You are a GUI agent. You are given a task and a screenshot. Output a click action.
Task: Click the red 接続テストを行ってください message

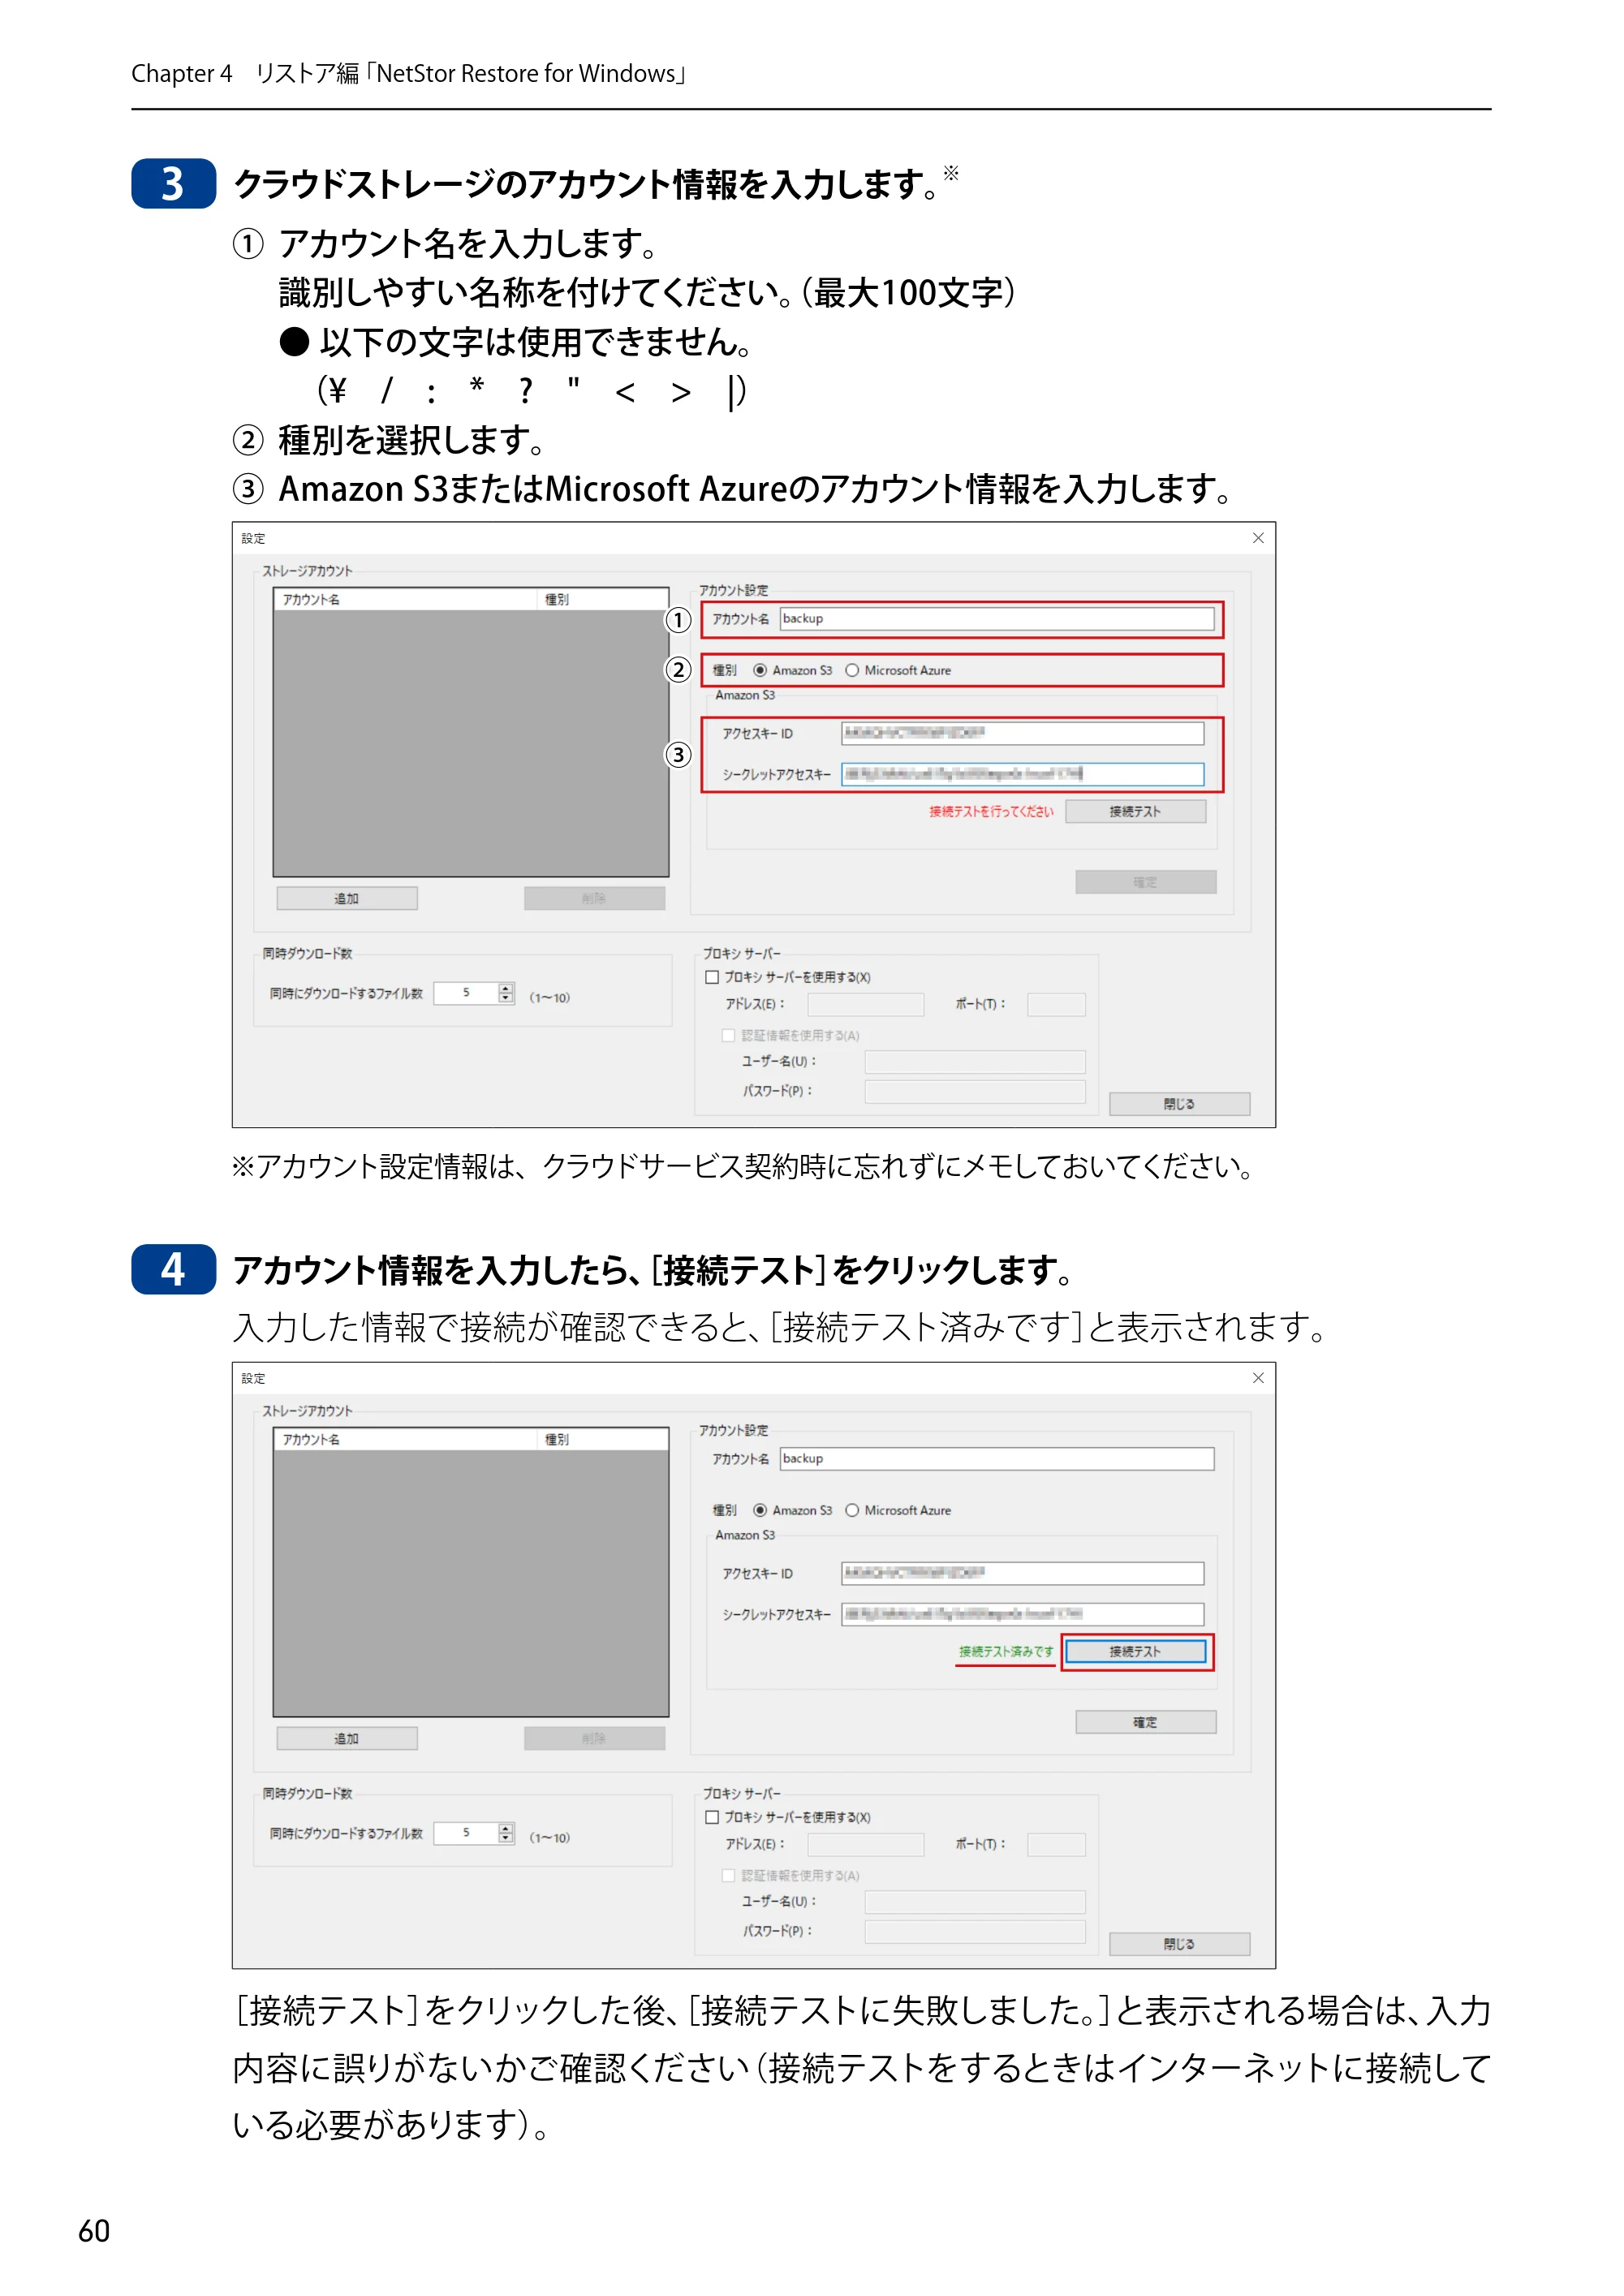(991, 812)
